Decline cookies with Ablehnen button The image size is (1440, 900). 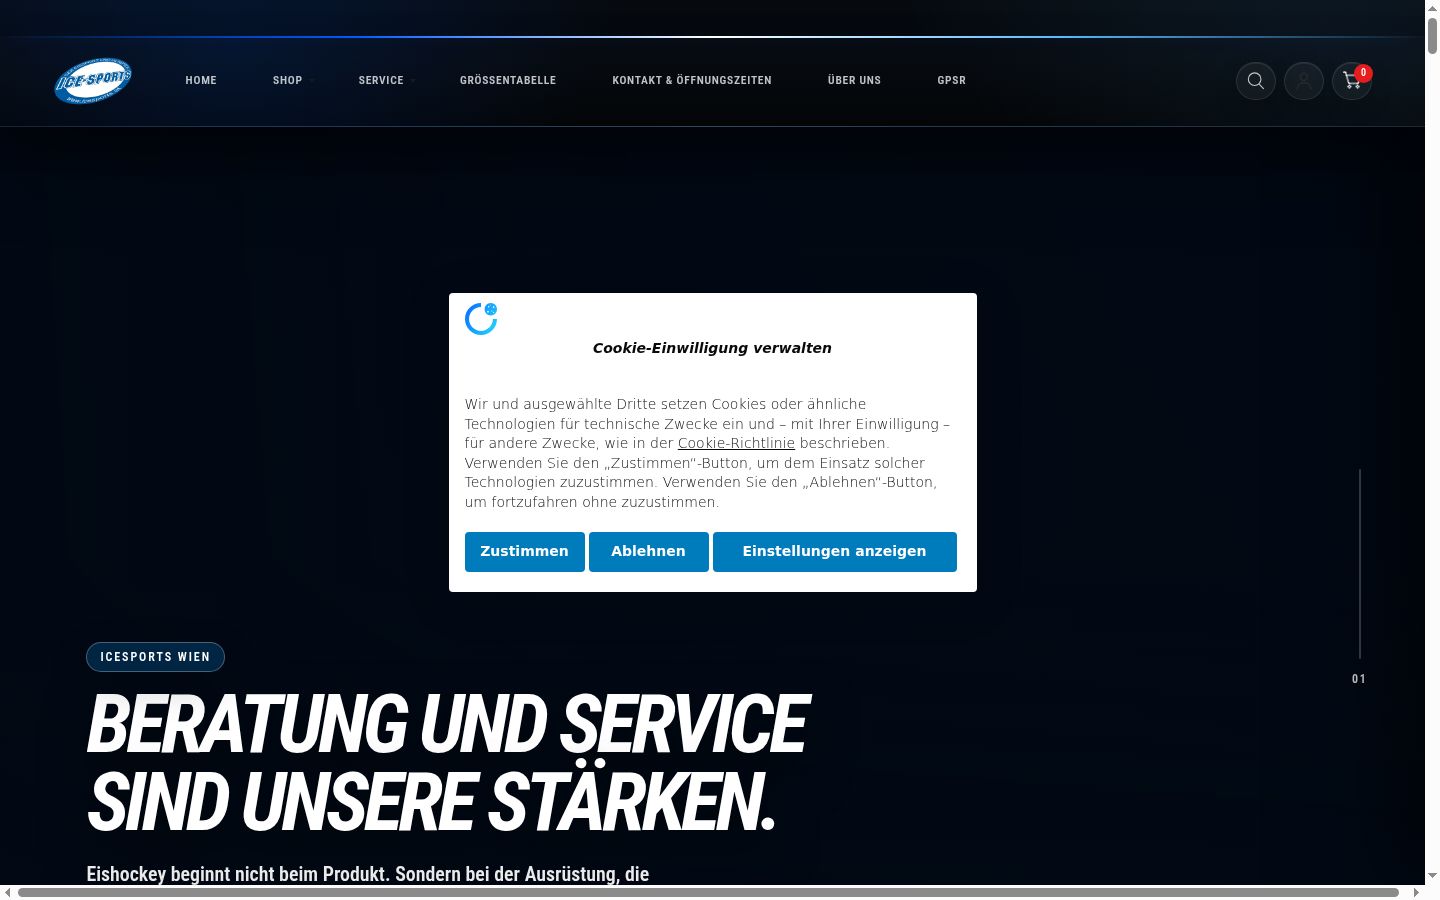(649, 552)
